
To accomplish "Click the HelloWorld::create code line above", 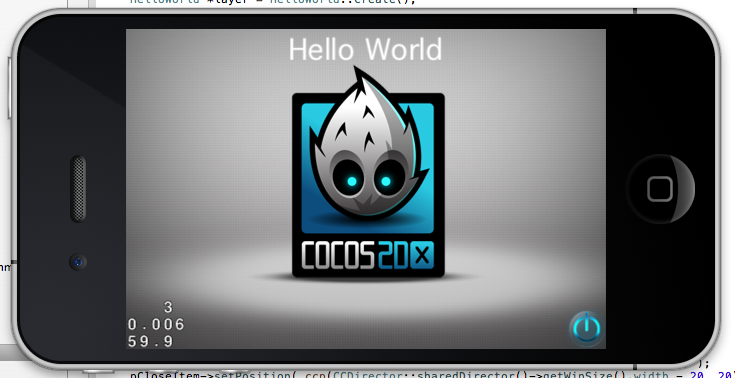I will (x=272, y=2).
